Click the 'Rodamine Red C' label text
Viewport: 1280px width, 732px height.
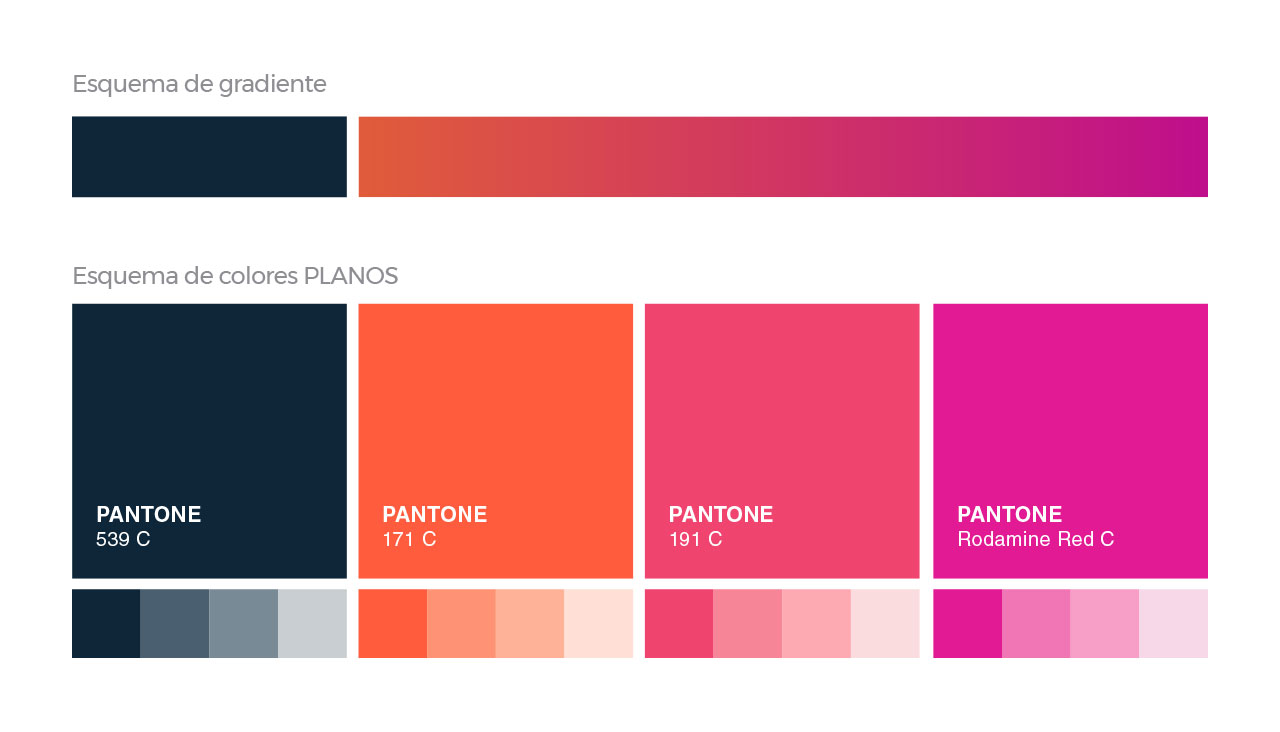click(1036, 540)
